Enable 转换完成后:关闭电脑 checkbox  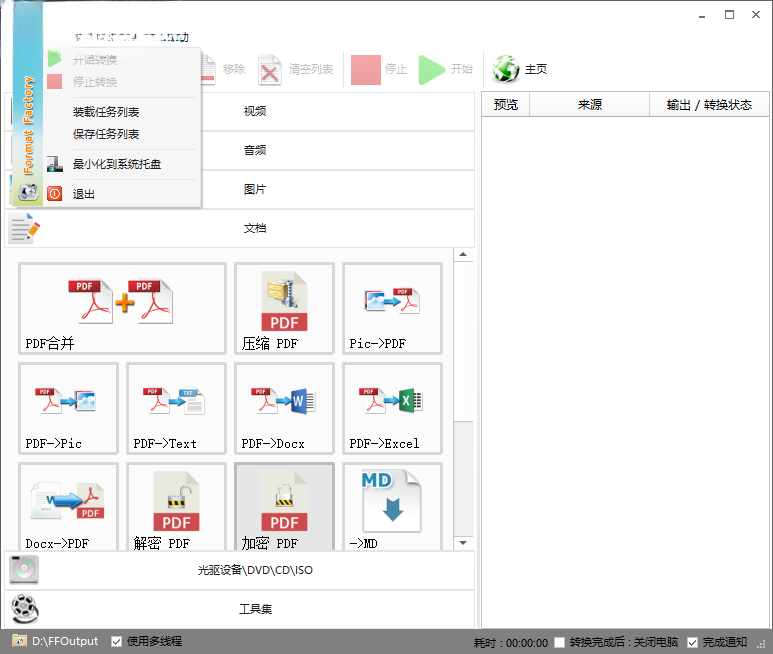[560, 642]
